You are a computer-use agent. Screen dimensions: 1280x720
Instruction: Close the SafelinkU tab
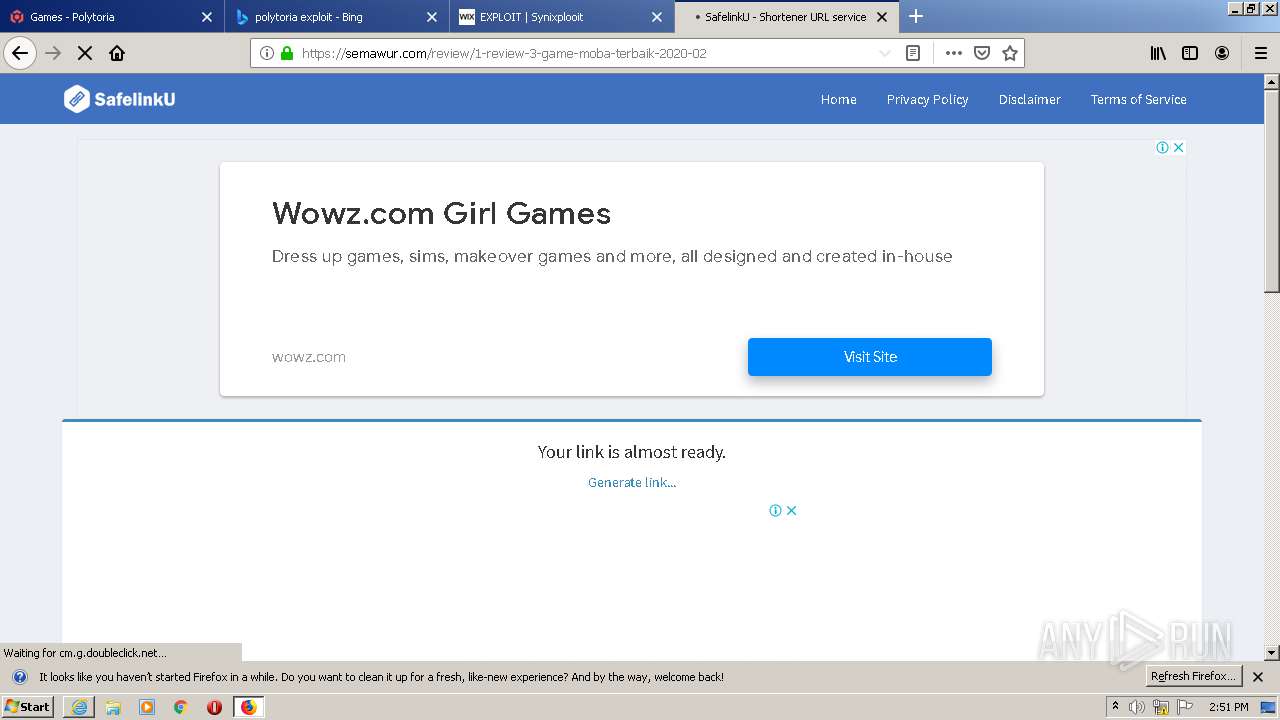pos(882,17)
